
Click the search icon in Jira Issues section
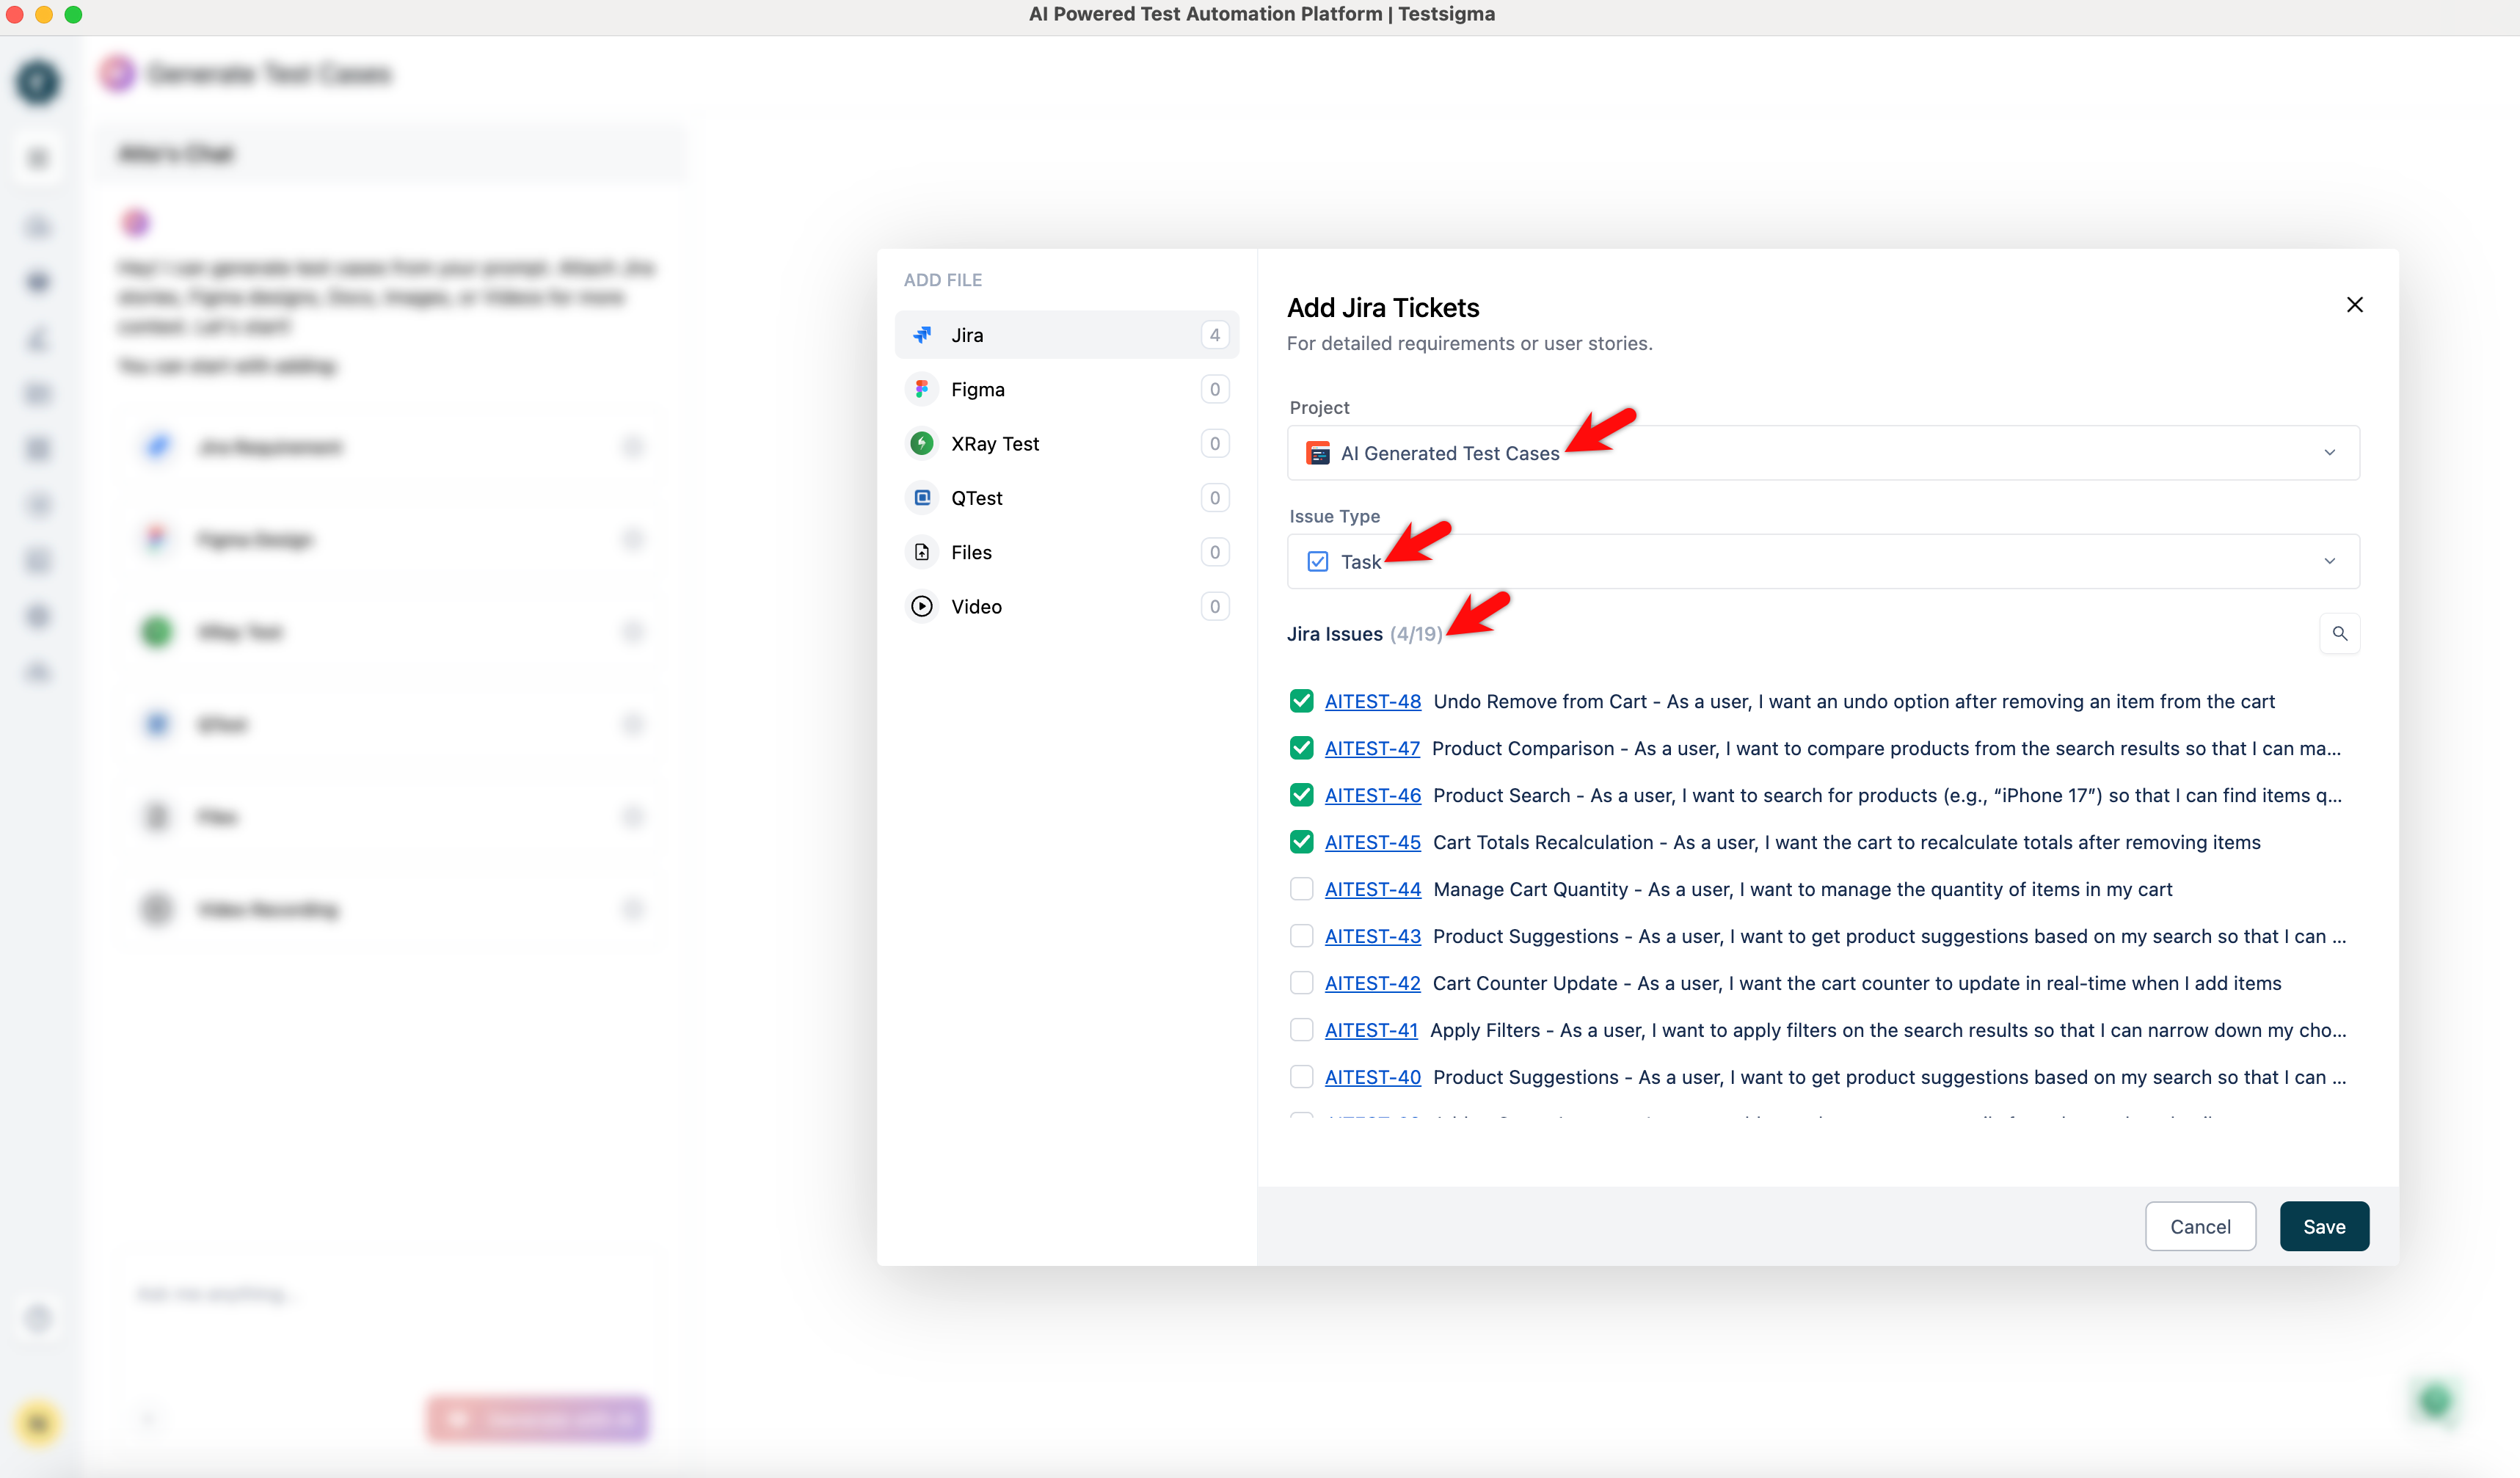coord(2340,633)
